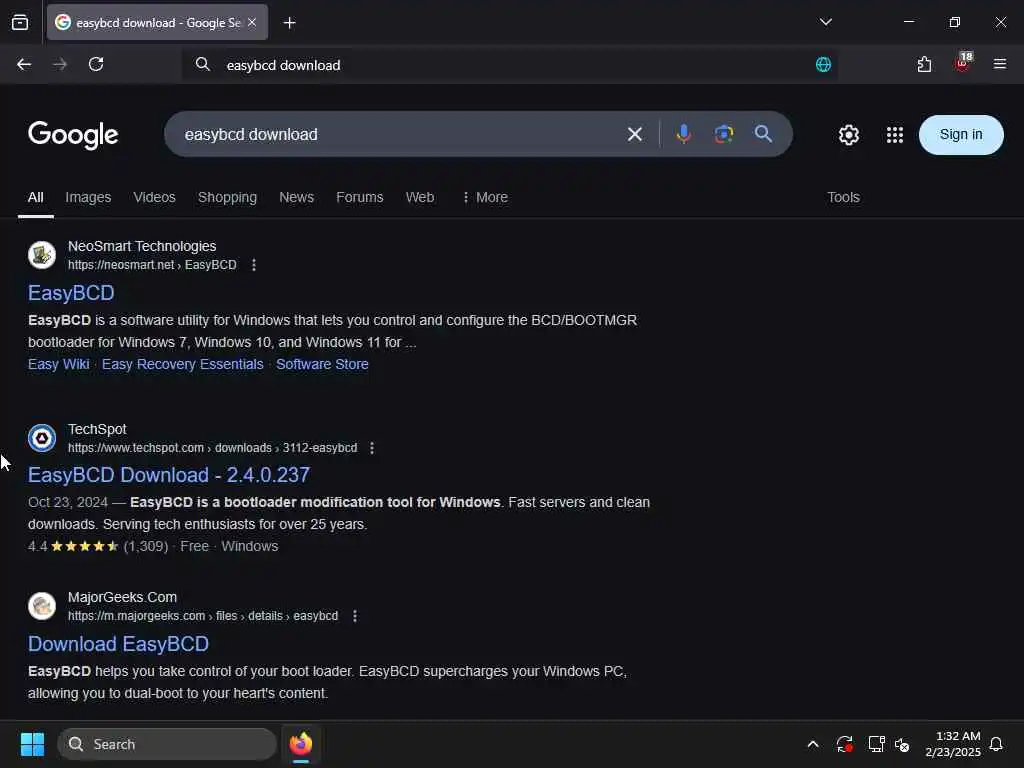Open the Download EasyBCD link
Screen dimensions: 1024x768
[x=118, y=644]
